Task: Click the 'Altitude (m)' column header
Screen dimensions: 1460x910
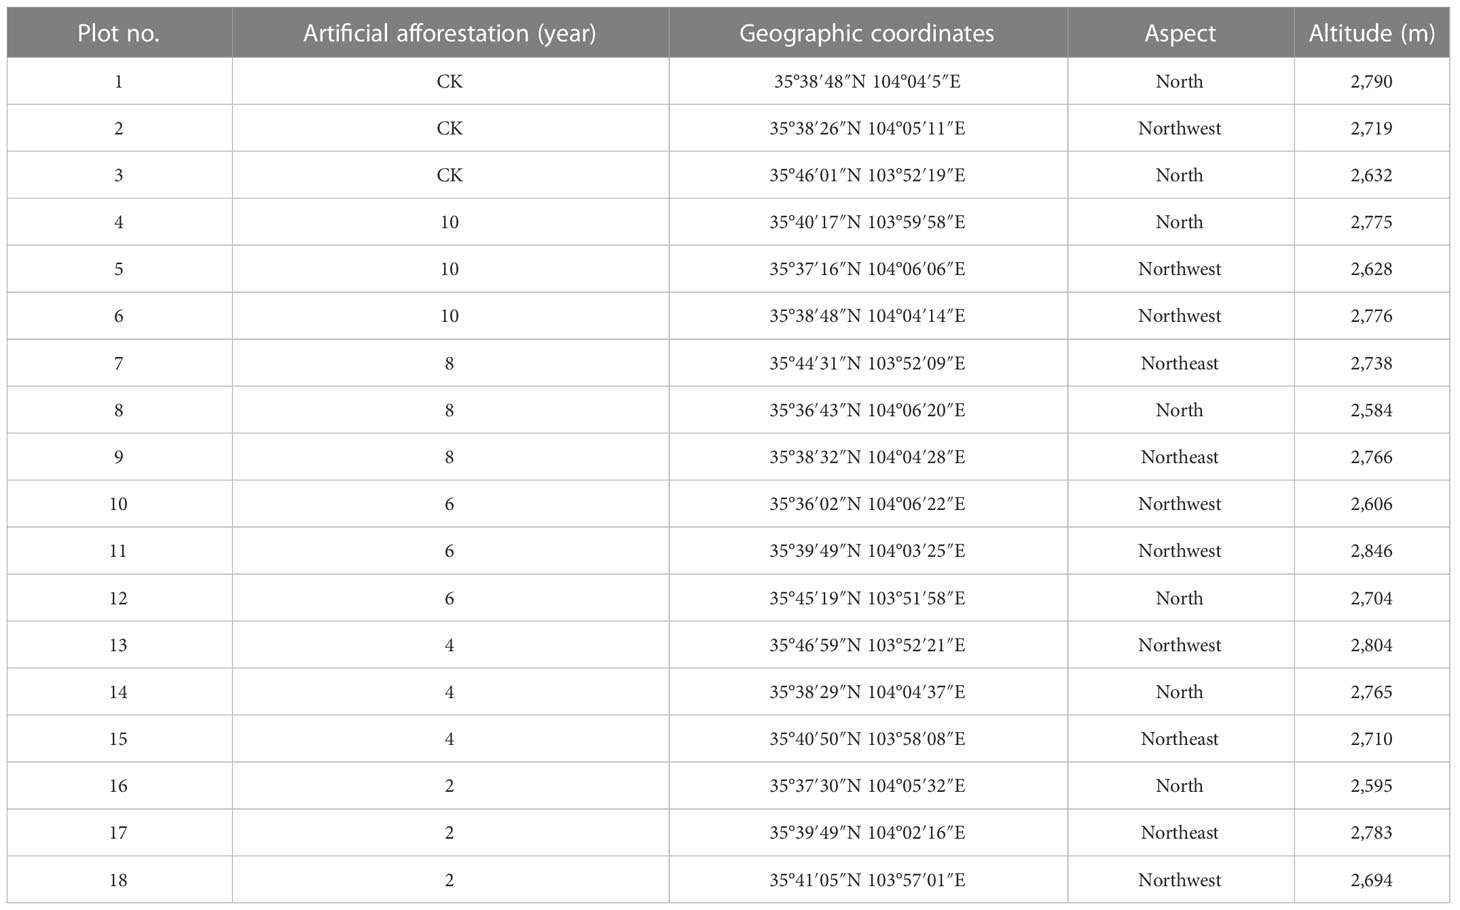Action: 1372,33
